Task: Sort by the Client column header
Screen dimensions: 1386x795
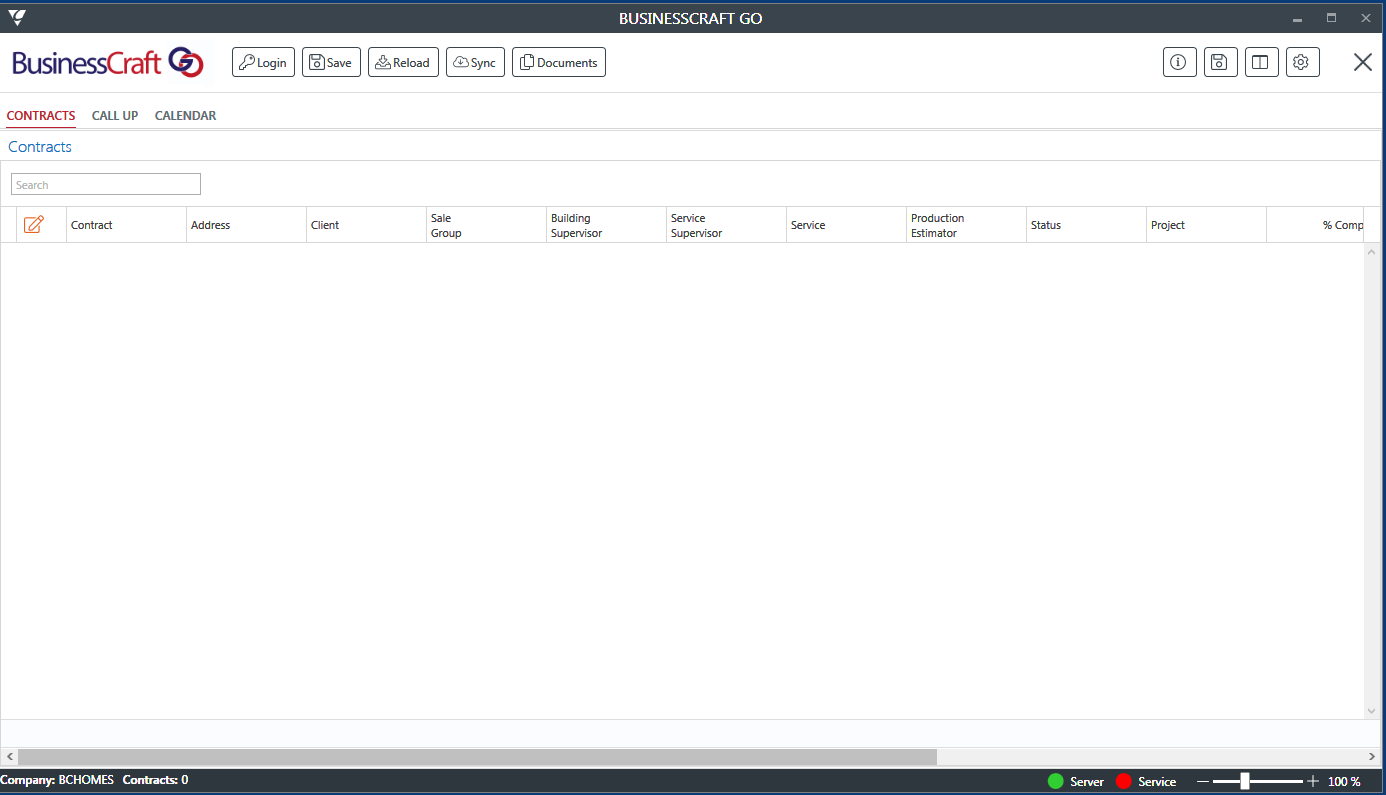Action: (366, 225)
